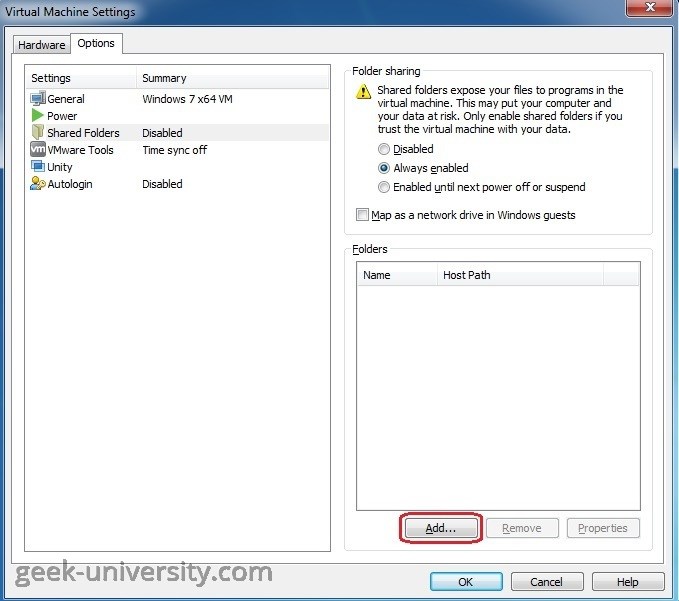The width and height of the screenshot is (679, 601).
Task: Click the 'Time sync off' summary text
Action: coord(175,150)
